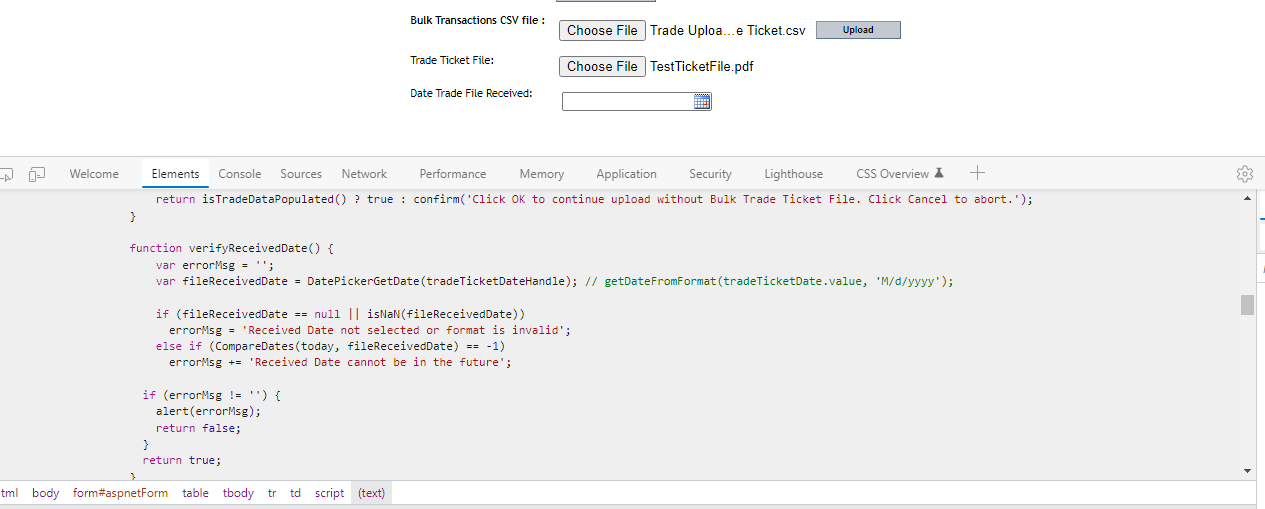The width and height of the screenshot is (1265, 509).
Task: Toggle device emulation icon in DevTools
Action: tap(37, 174)
